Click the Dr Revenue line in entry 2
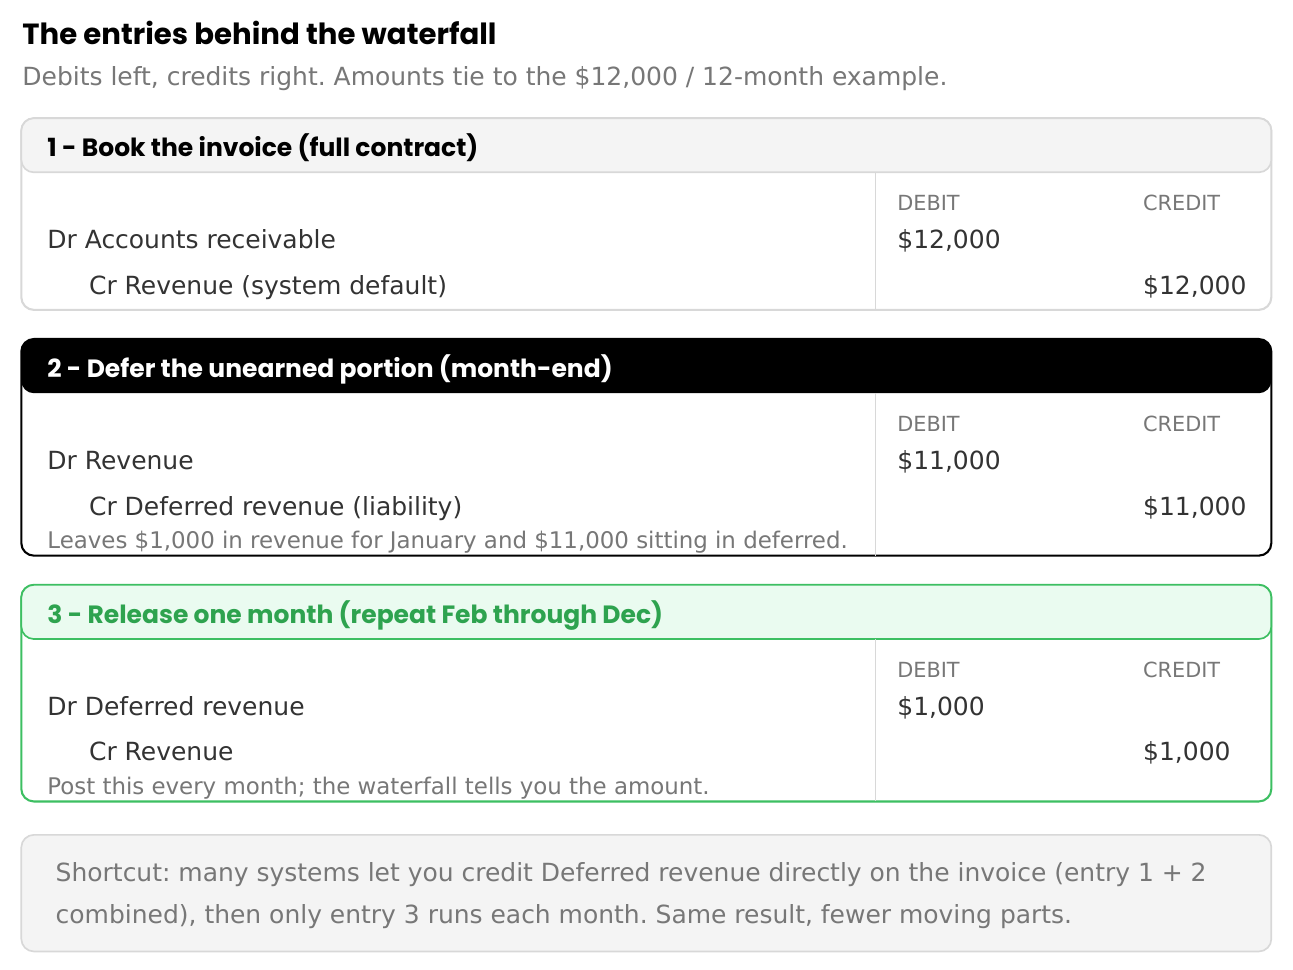This screenshot has height=970, width=1293. 121,460
